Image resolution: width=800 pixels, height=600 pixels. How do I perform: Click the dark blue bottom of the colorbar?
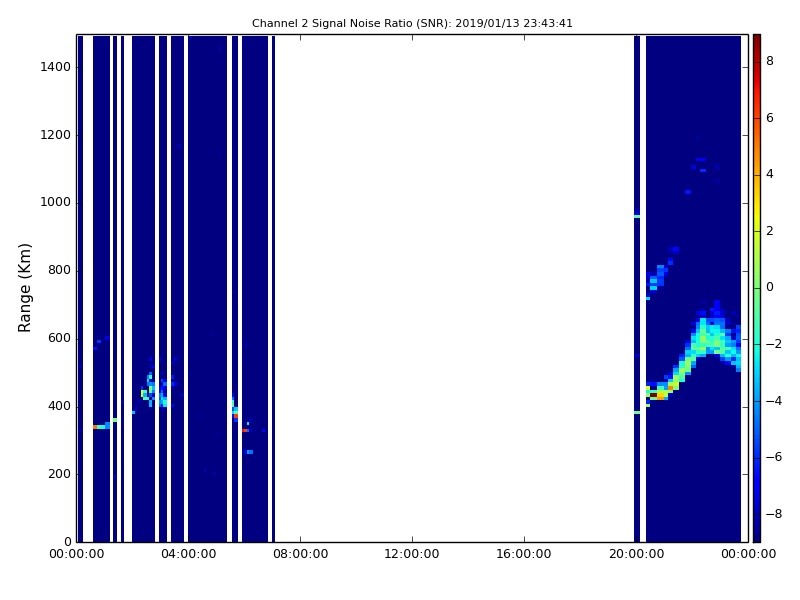tap(757, 533)
